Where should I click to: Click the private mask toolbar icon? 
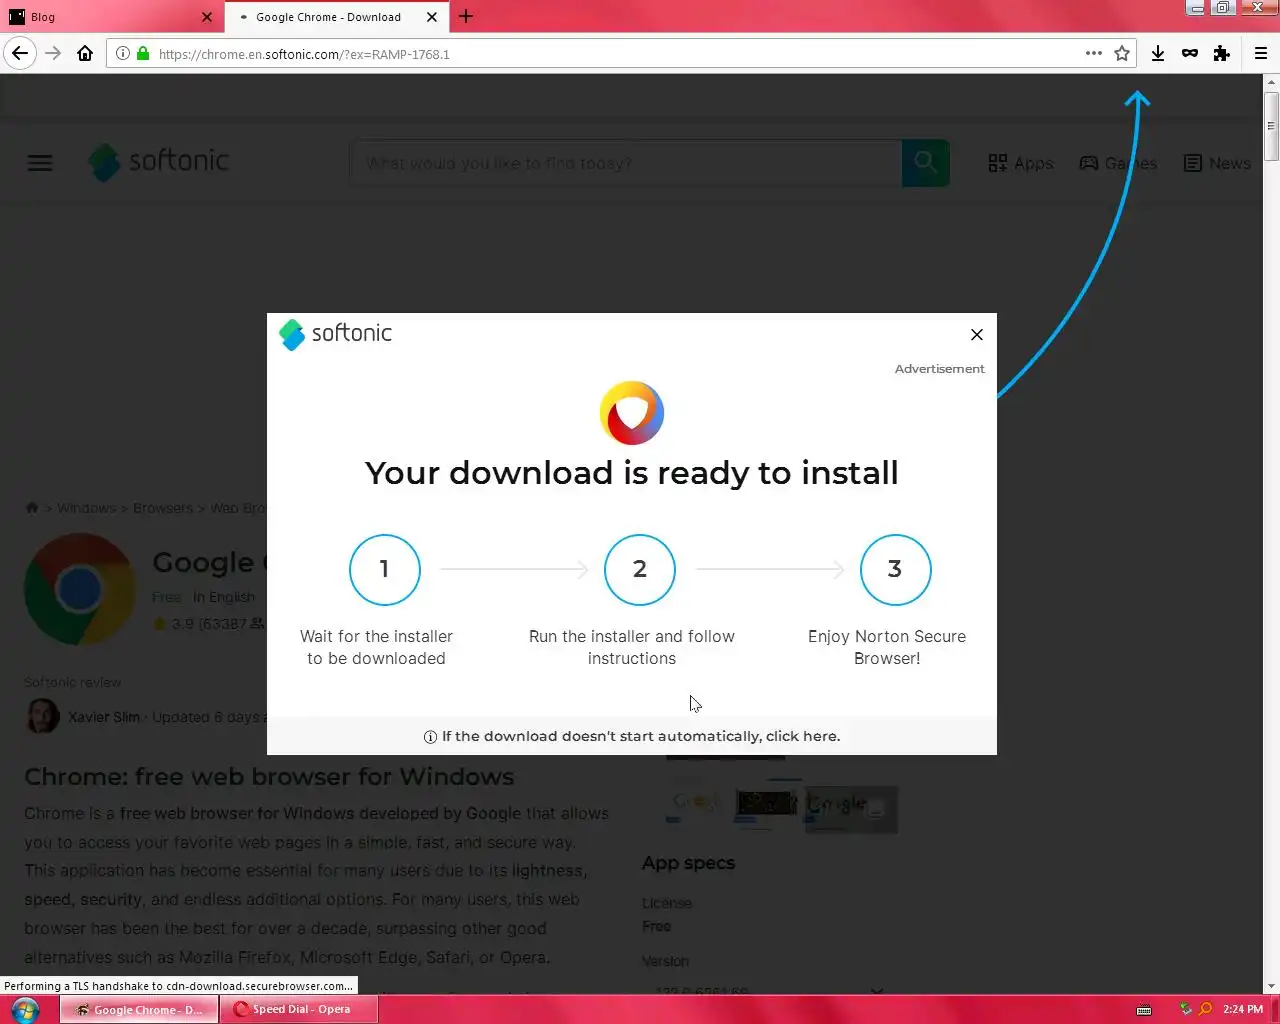coord(1189,53)
